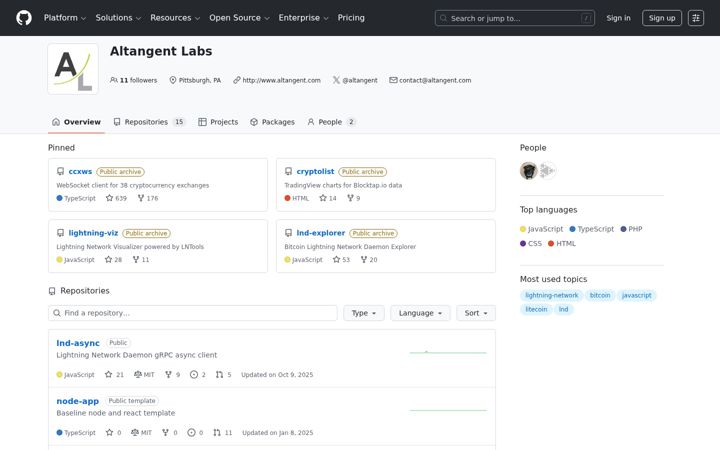Click the stargazers icon for lnd-async

108,375
